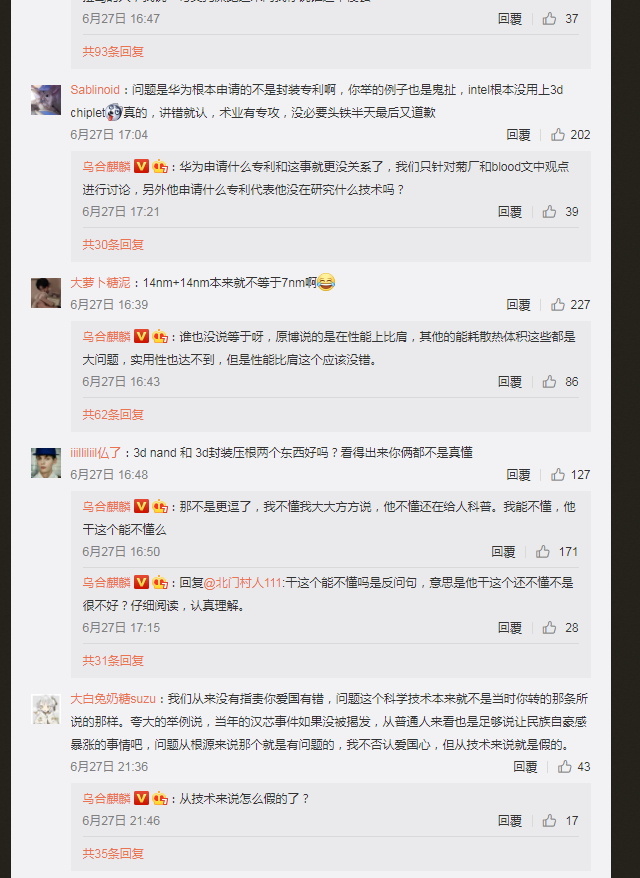Reply to 大萝卜糖泥's 14nm comment
Image resolution: width=640 pixels, height=878 pixels.
click(518, 305)
